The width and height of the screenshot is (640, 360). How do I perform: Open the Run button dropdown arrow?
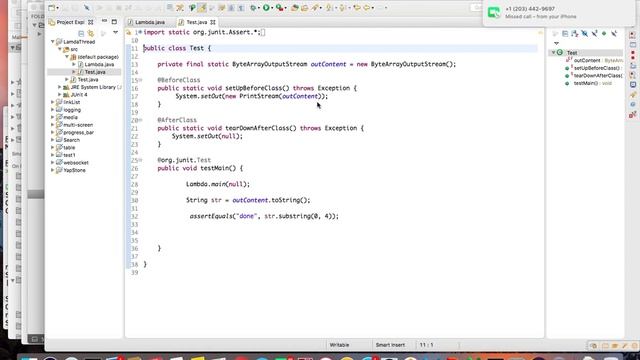pyautogui.click(x=272, y=8)
